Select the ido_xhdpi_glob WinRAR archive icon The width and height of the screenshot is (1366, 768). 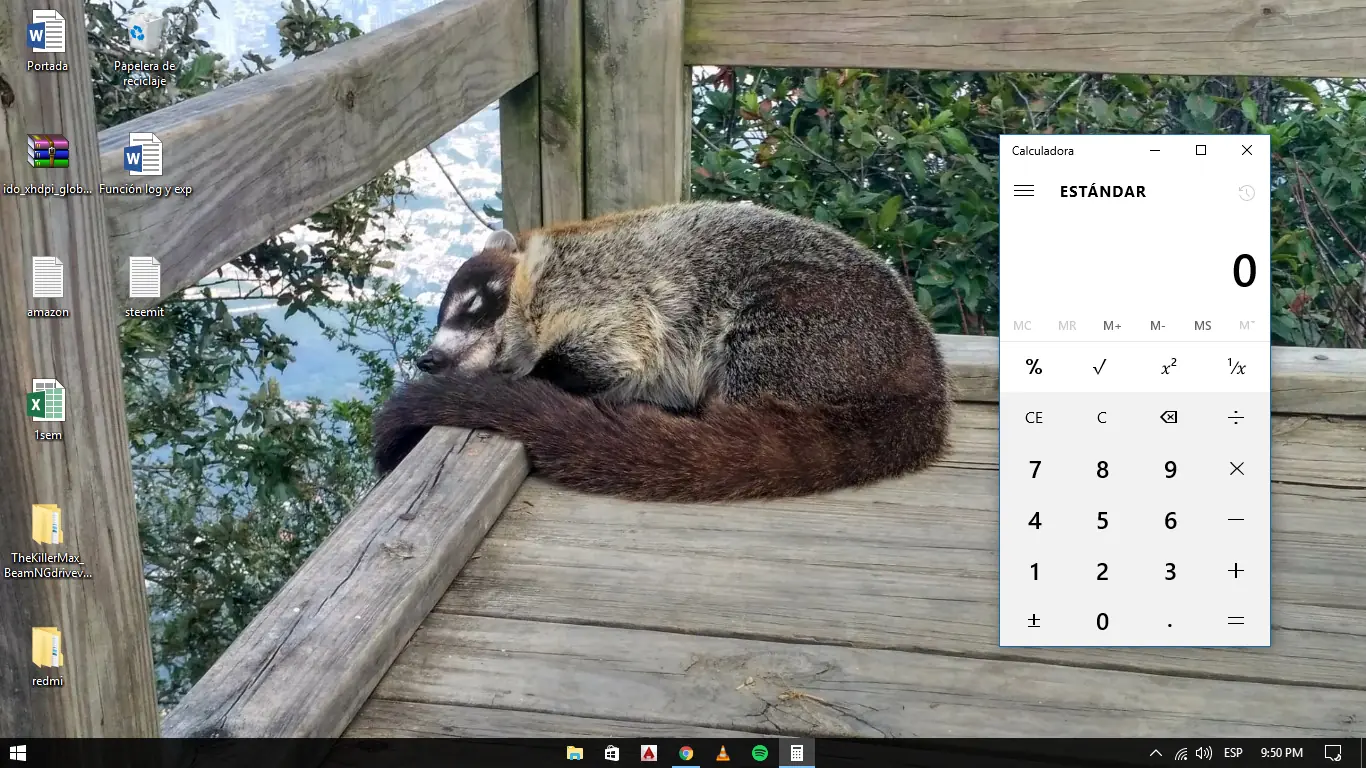[x=47, y=165]
